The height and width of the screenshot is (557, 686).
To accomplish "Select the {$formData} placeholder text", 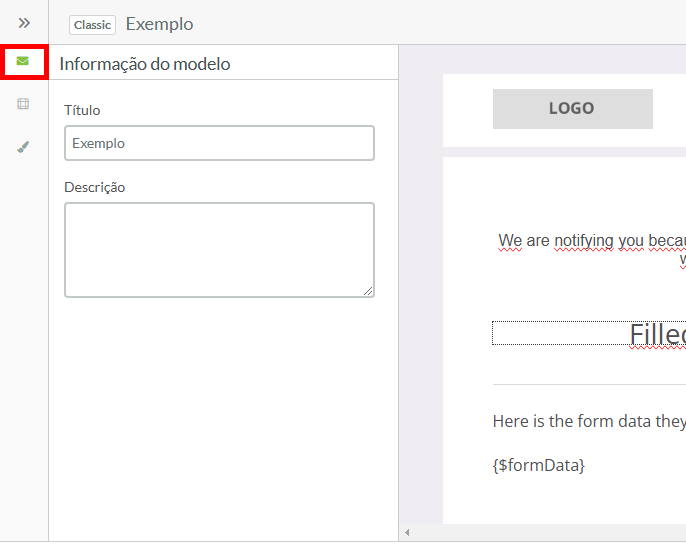I will coord(539,465).
